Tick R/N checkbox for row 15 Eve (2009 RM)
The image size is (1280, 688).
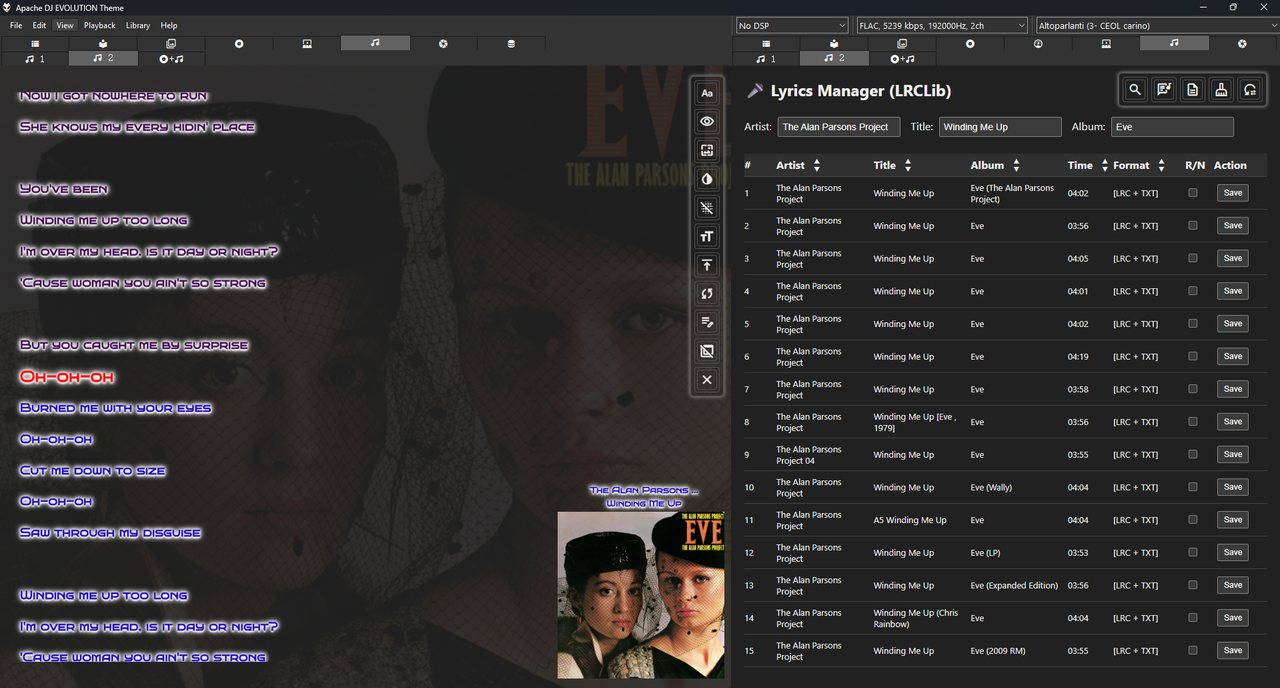(1192, 650)
